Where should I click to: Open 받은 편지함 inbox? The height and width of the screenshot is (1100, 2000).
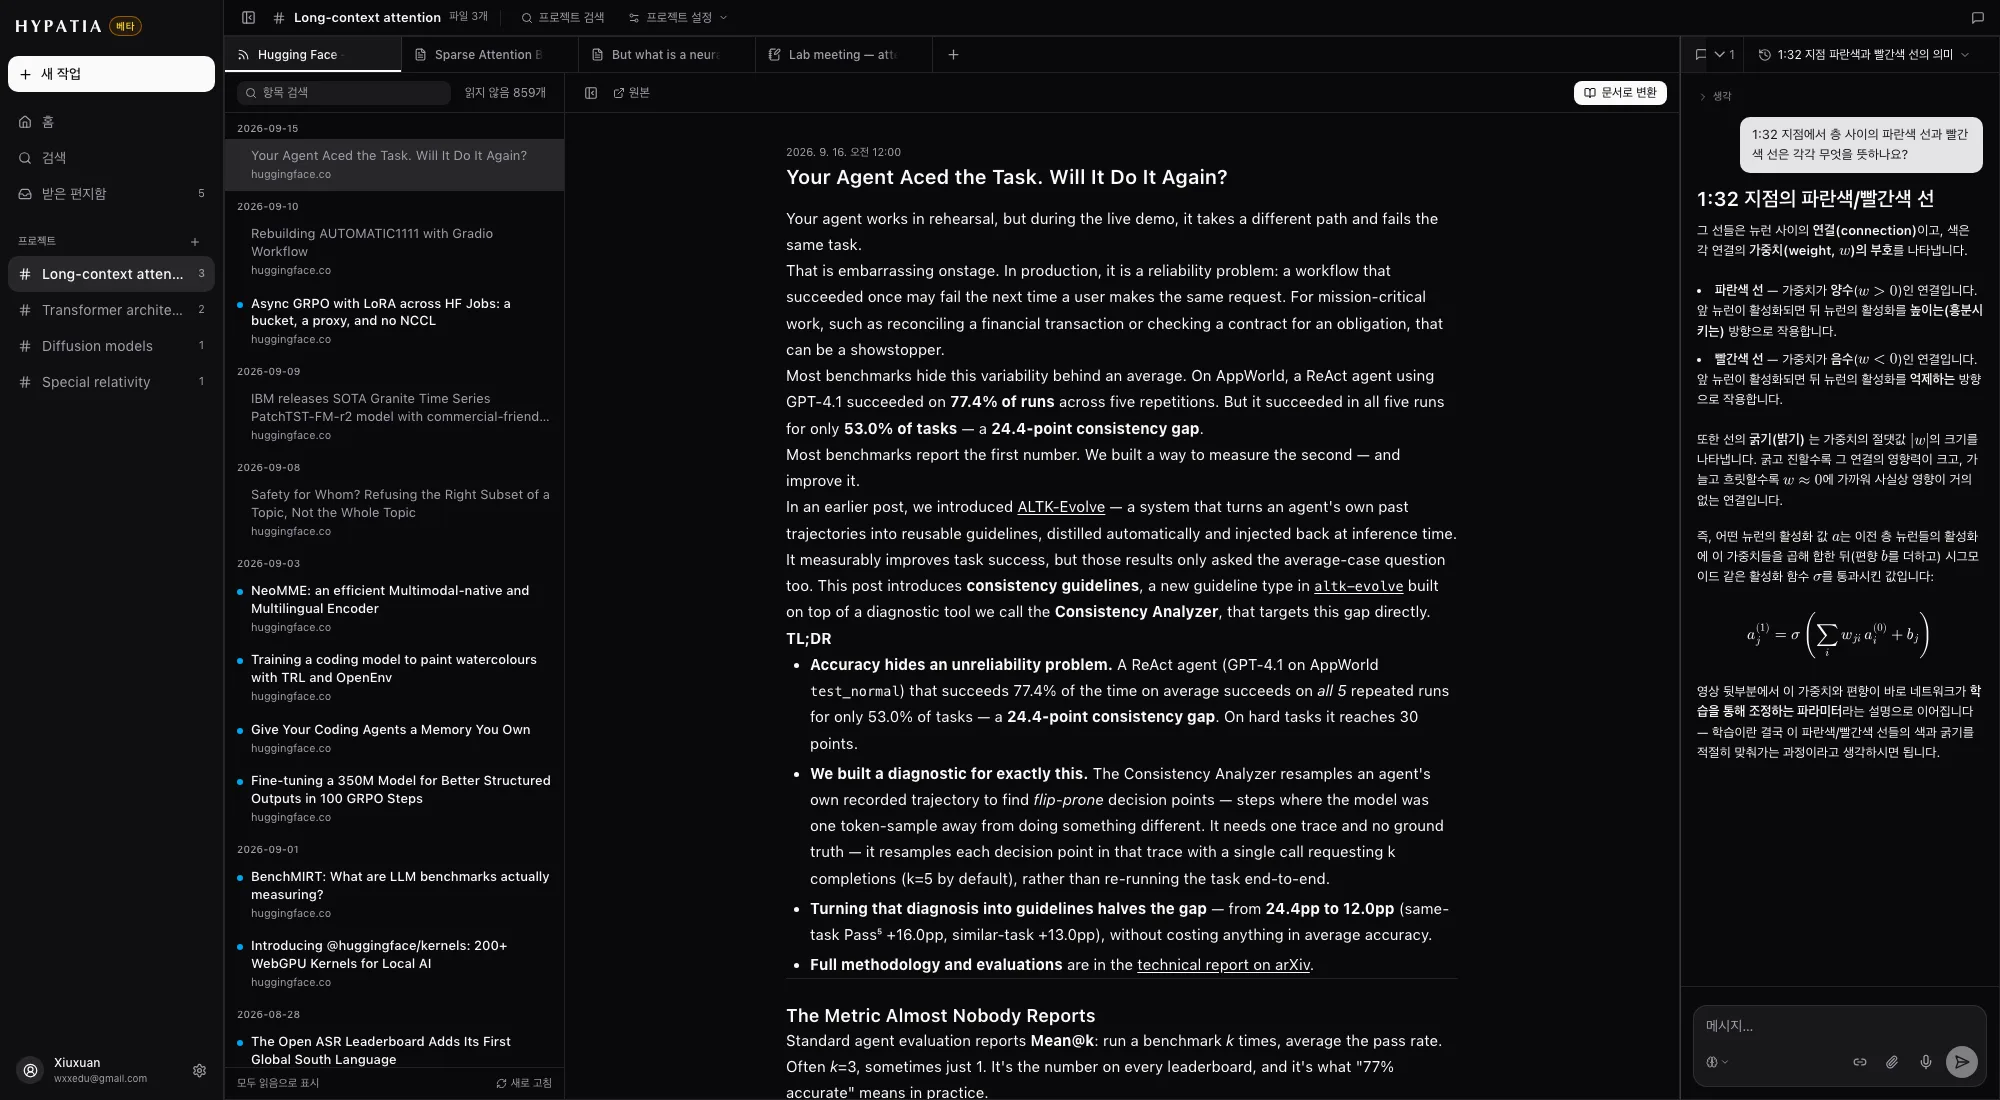[x=111, y=194]
